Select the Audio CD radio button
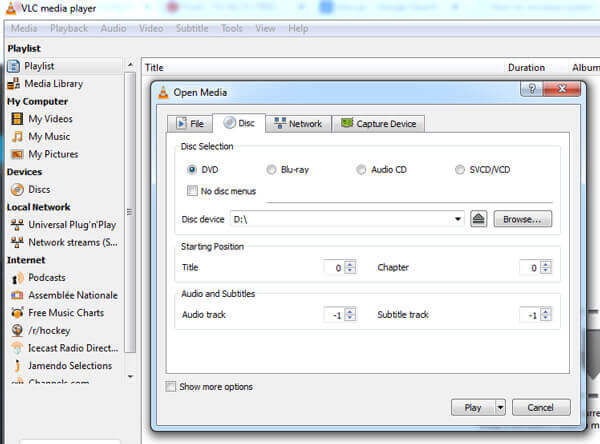Viewport: 600px width, 444px height. 361,170
